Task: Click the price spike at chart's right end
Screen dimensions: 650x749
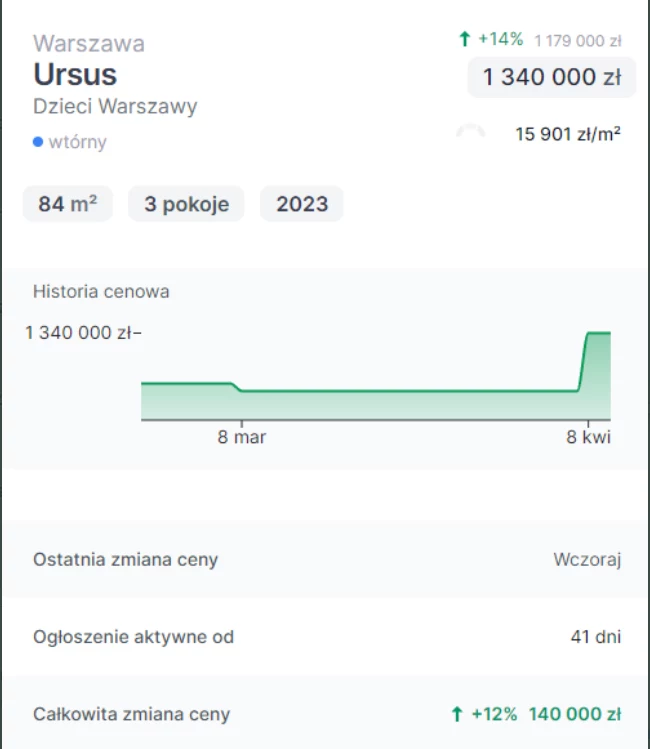Action: click(596, 335)
